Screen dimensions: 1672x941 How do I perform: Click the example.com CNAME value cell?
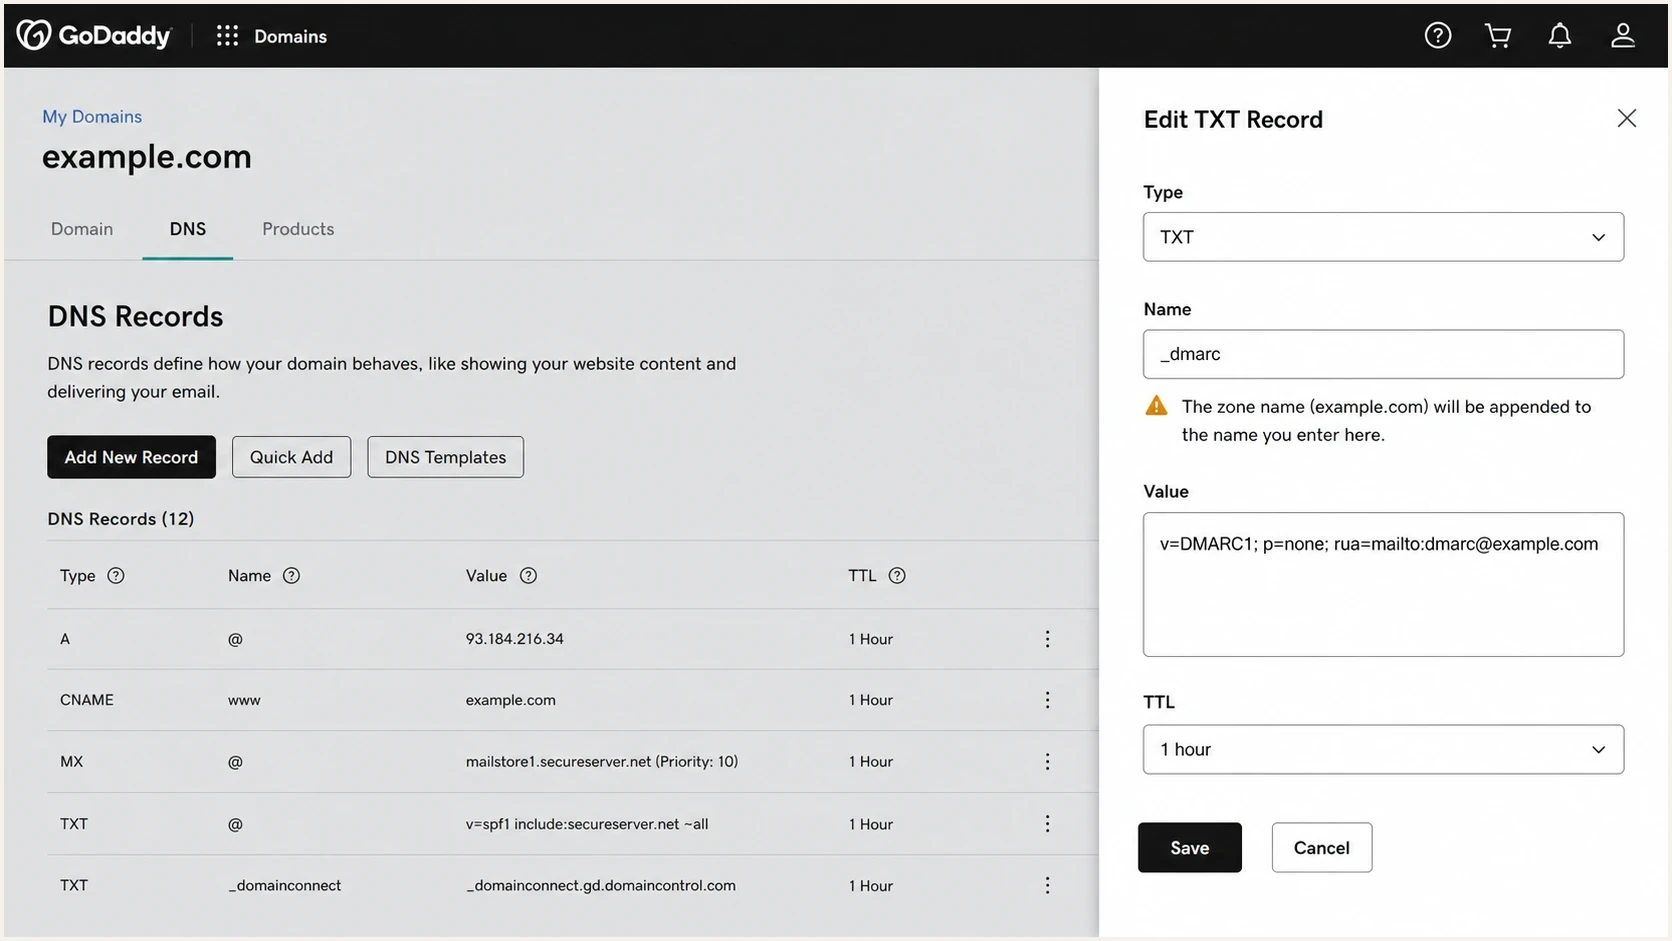(510, 700)
